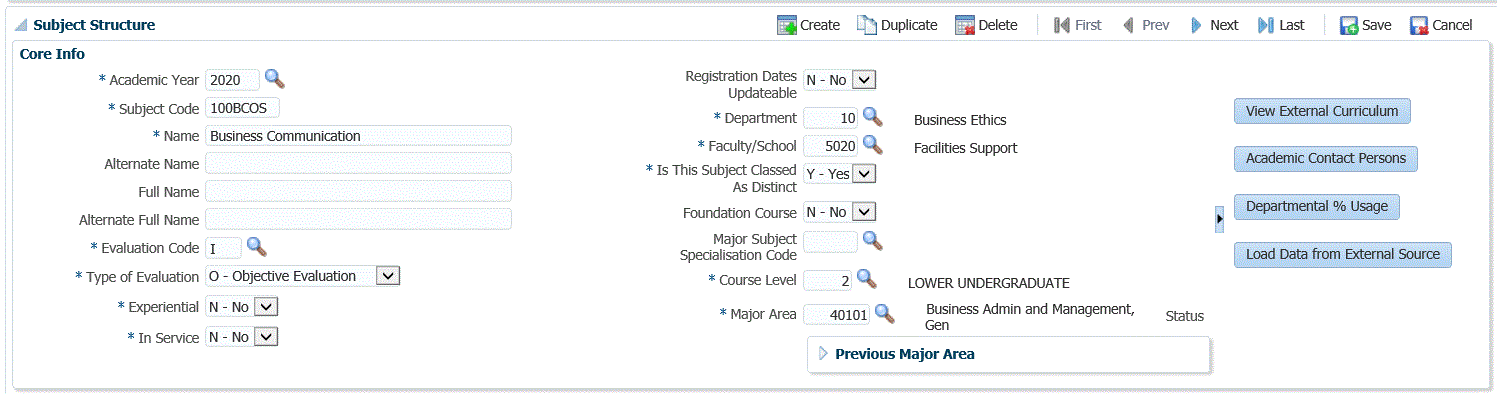This screenshot has width=1497, height=394.
Task: Click the Subject Code field
Action: 243,107
